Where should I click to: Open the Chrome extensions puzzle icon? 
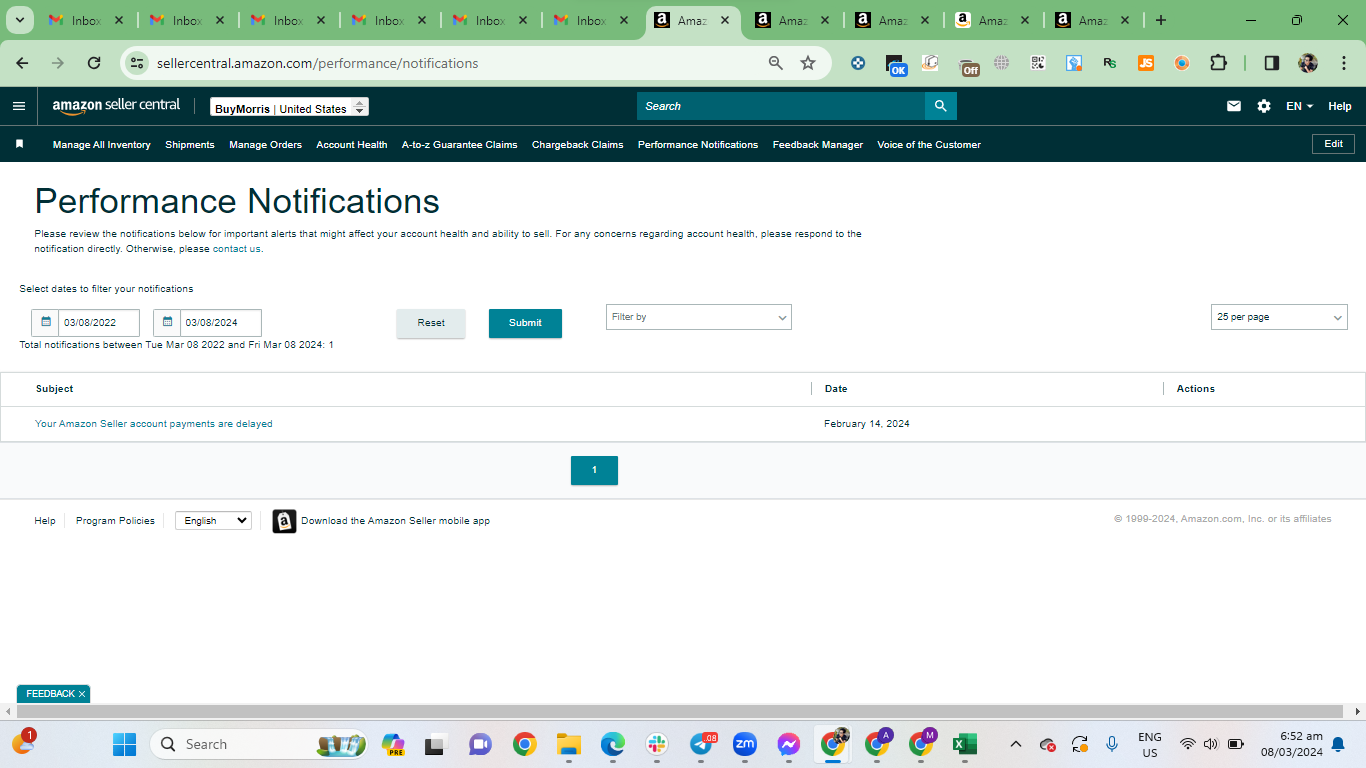(1218, 63)
